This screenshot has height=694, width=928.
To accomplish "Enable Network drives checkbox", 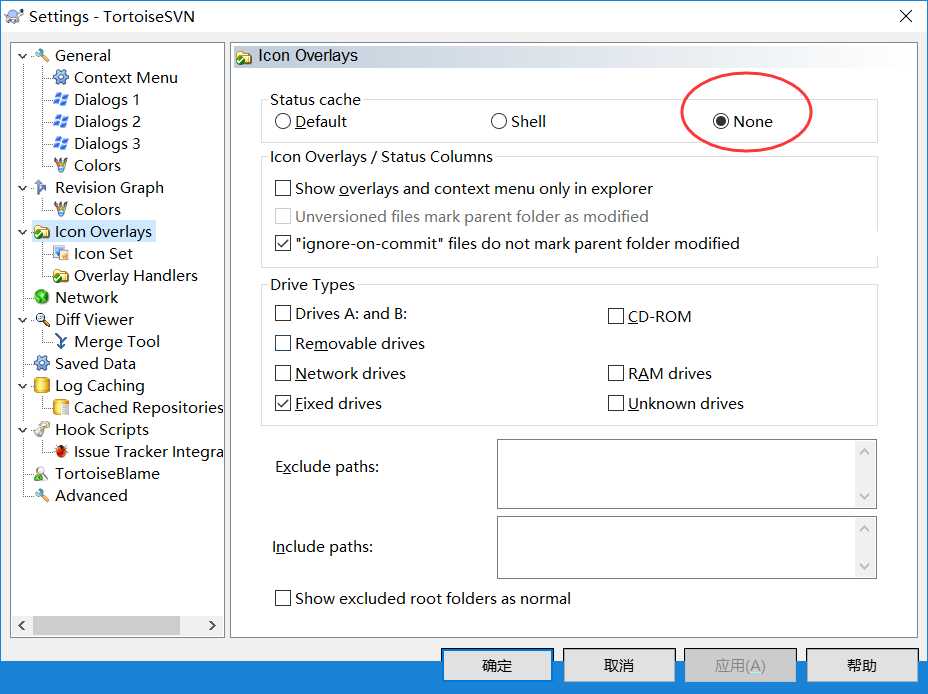I will 283,373.
